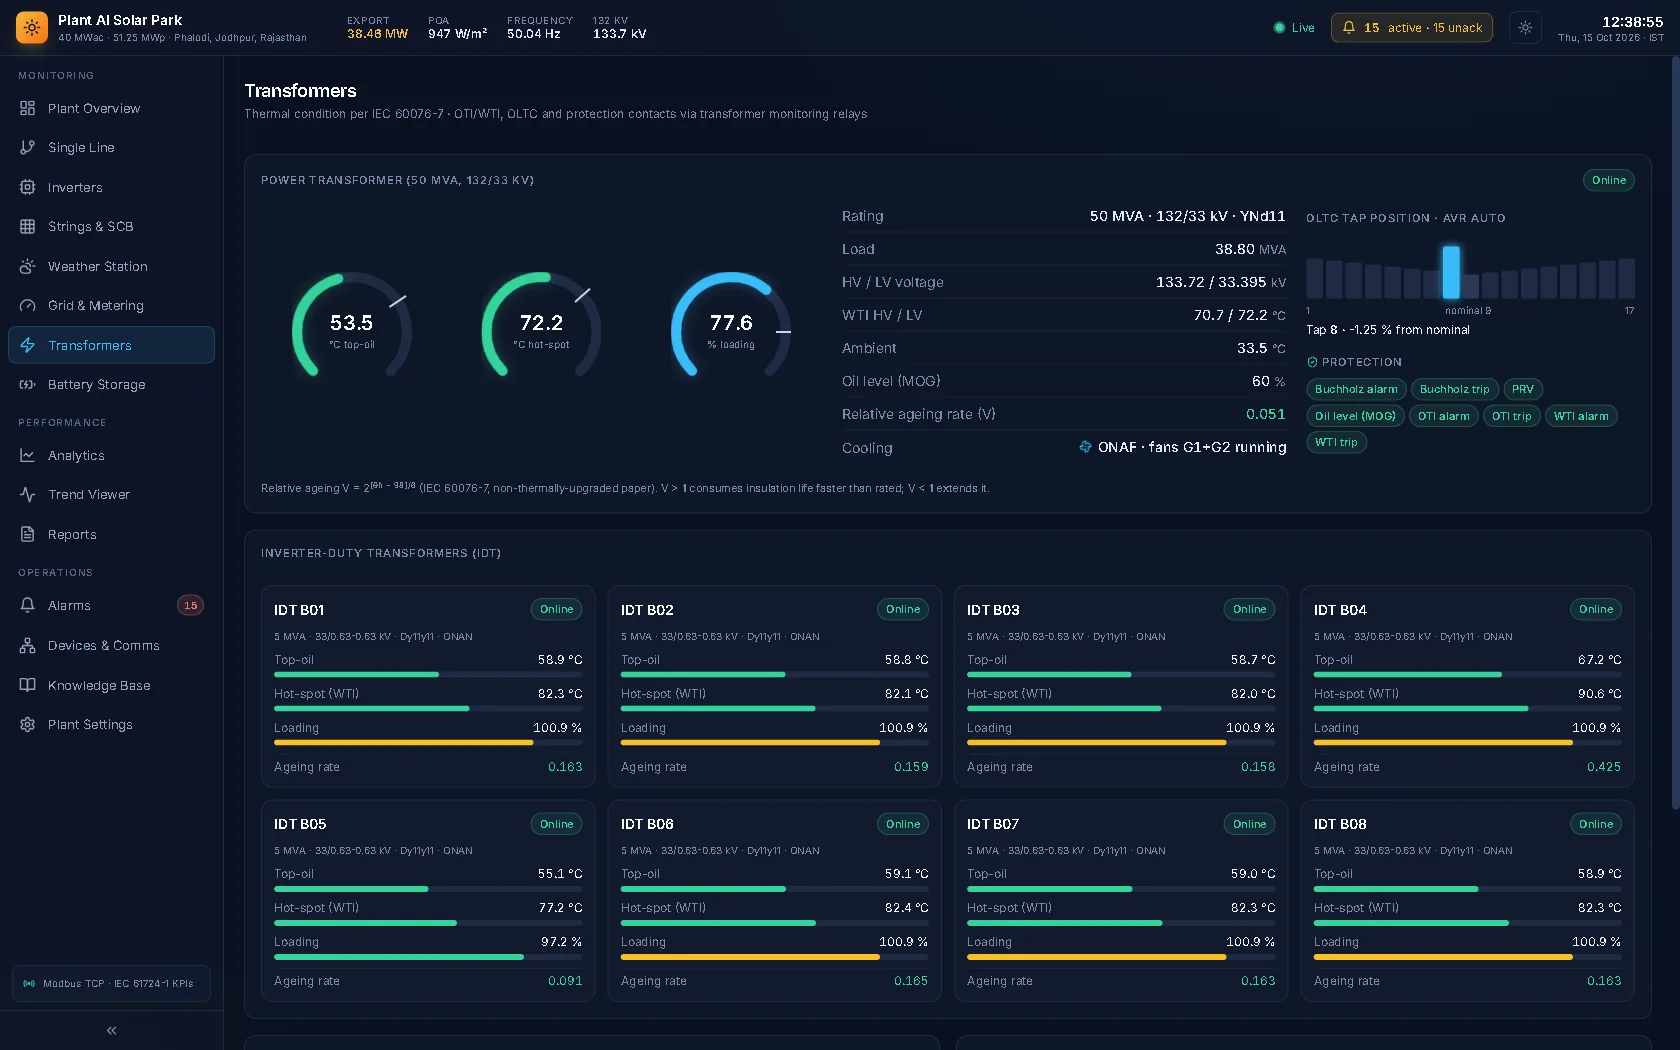This screenshot has height=1050, width=1680.
Task: Click the Plant Overview grid icon
Action: coord(27,108)
